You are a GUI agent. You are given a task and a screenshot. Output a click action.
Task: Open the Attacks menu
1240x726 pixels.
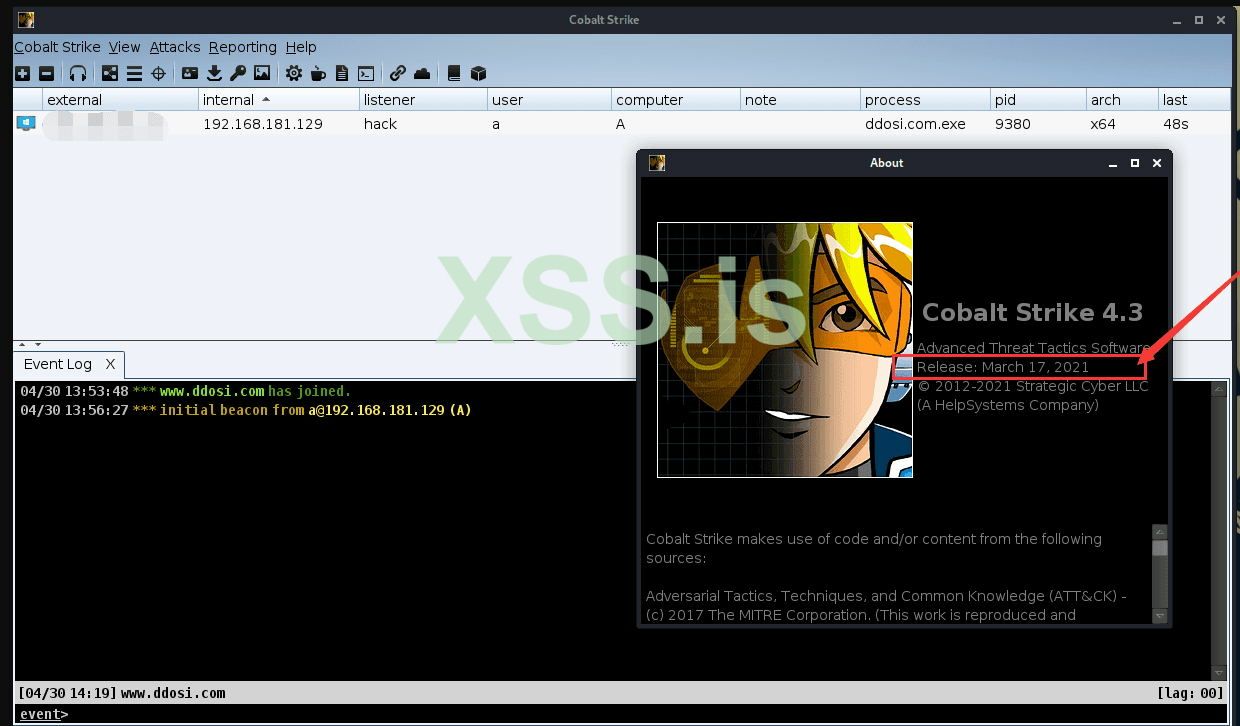point(175,47)
